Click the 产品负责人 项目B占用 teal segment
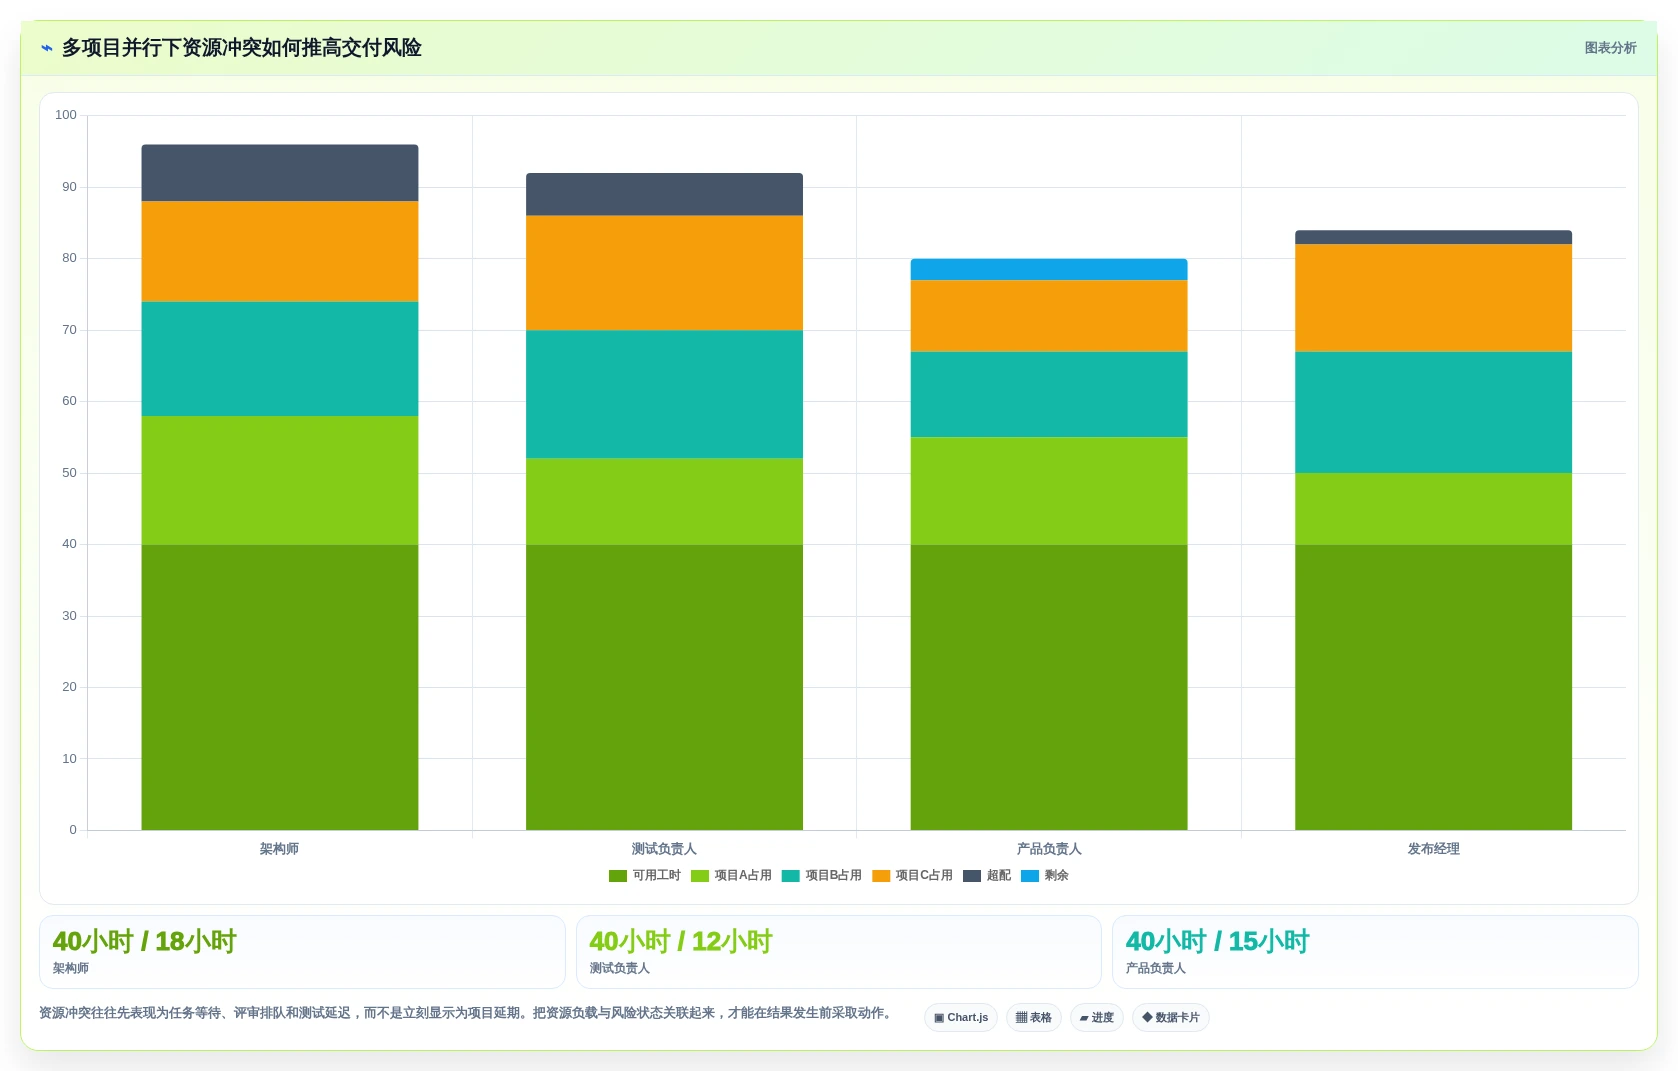 click(1049, 395)
